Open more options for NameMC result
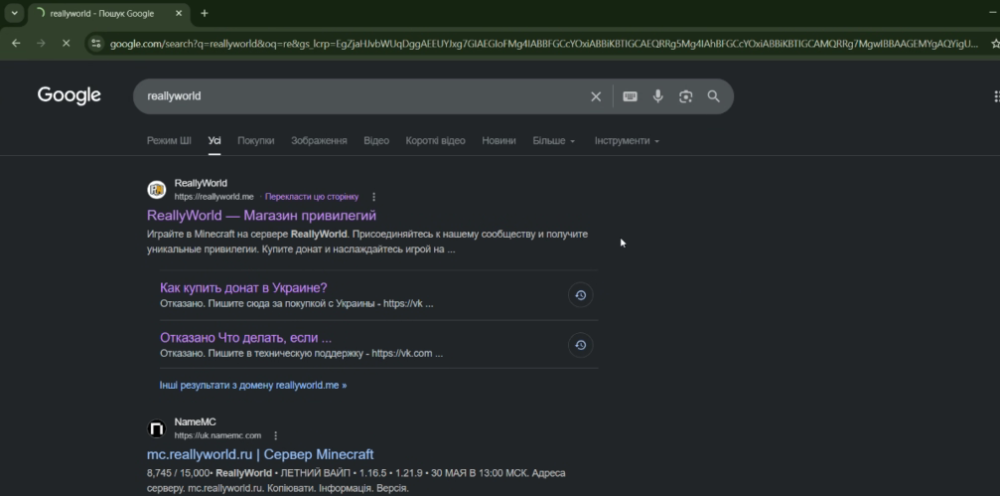The image size is (1000, 496). pos(276,436)
